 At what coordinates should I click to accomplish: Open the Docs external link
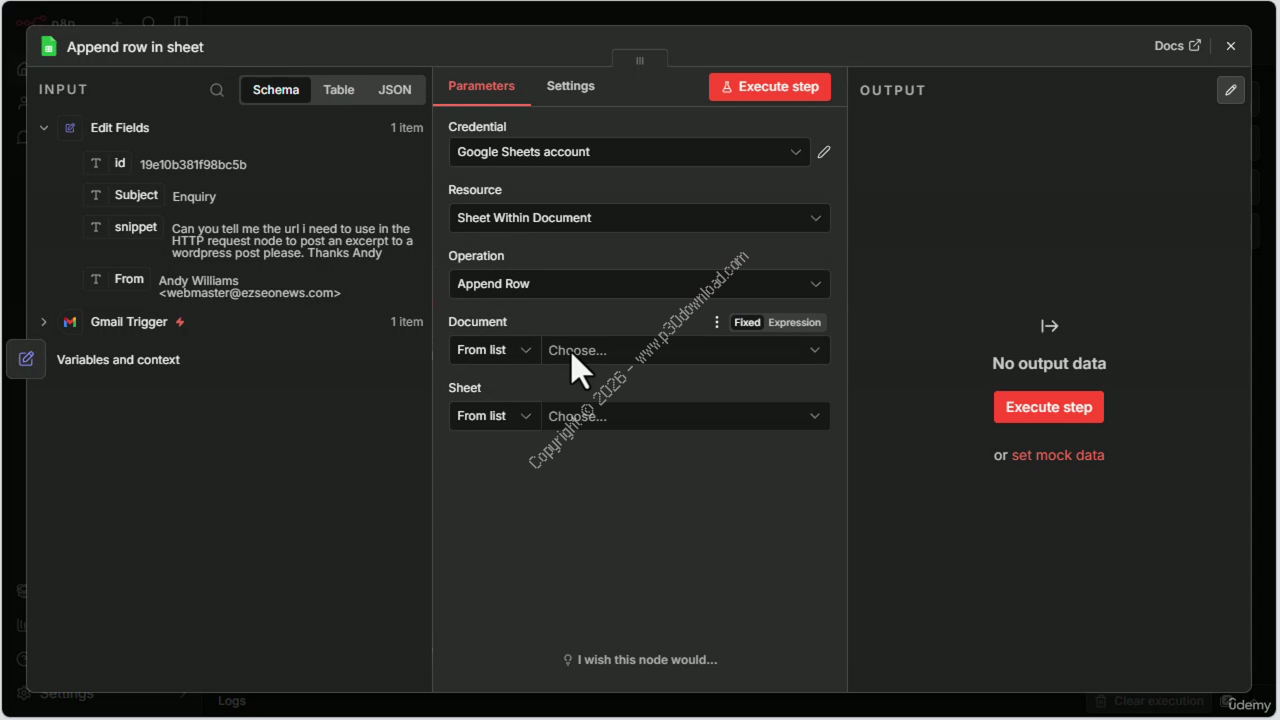coord(1177,46)
